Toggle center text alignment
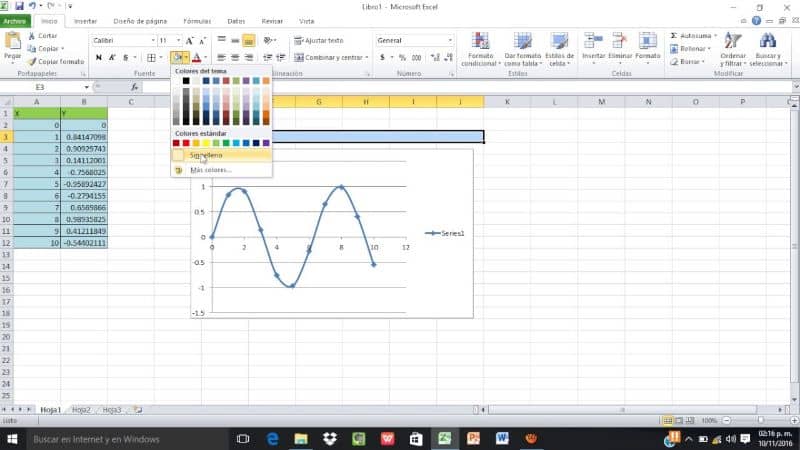Viewport: 800px width, 450px height. [235, 58]
